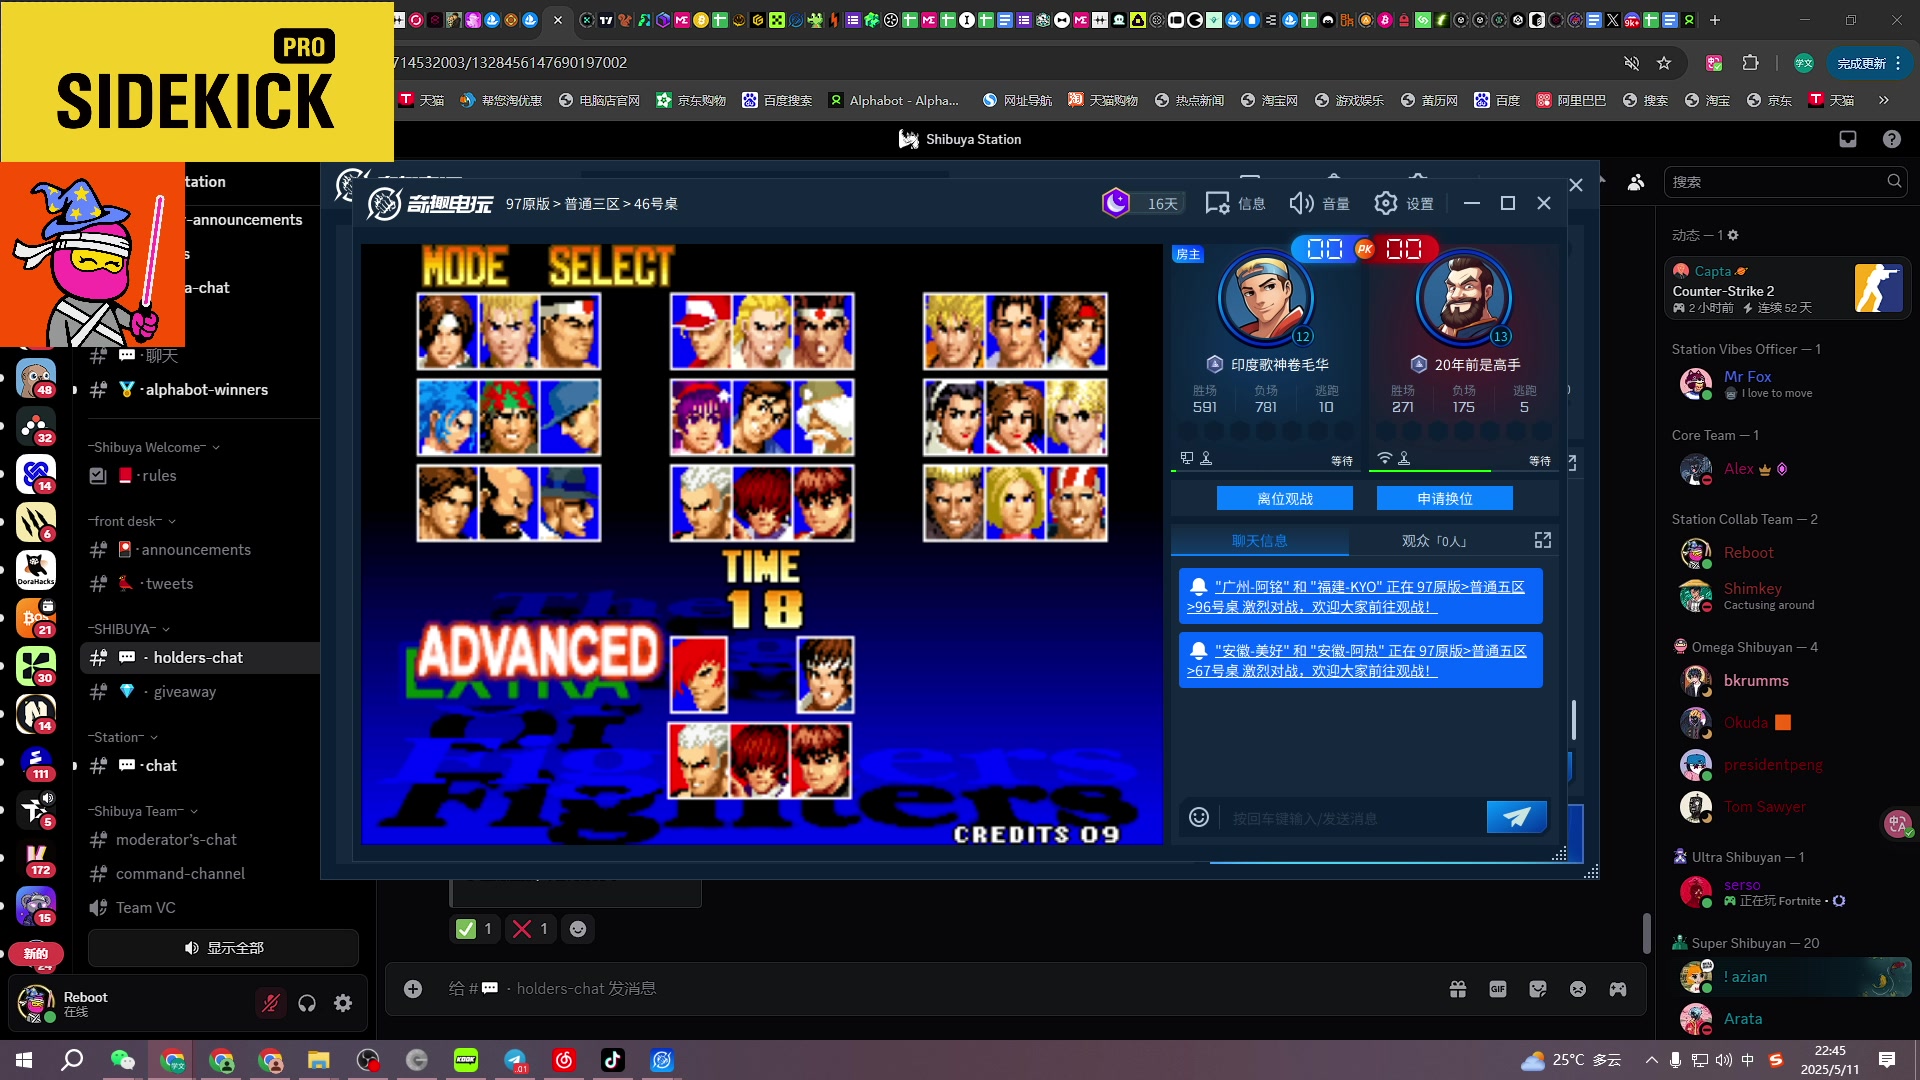
Task: Click the purple moon 16天 badge
Action: (x=1142, y=203)
